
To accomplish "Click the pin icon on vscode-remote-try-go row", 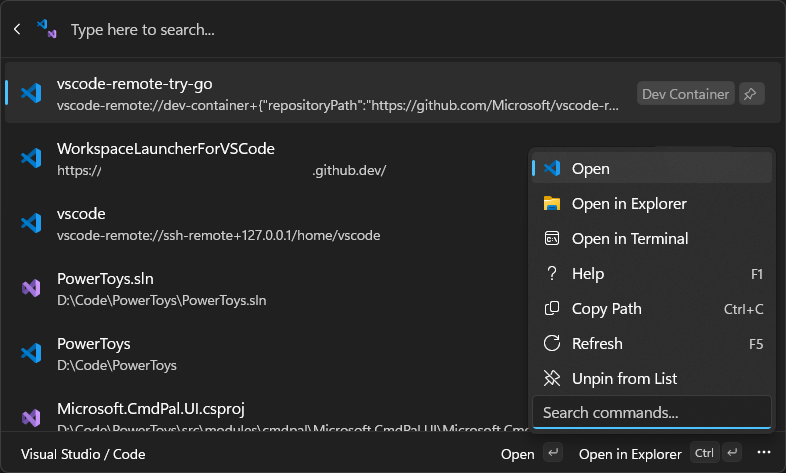I will [x=750, y=94].
